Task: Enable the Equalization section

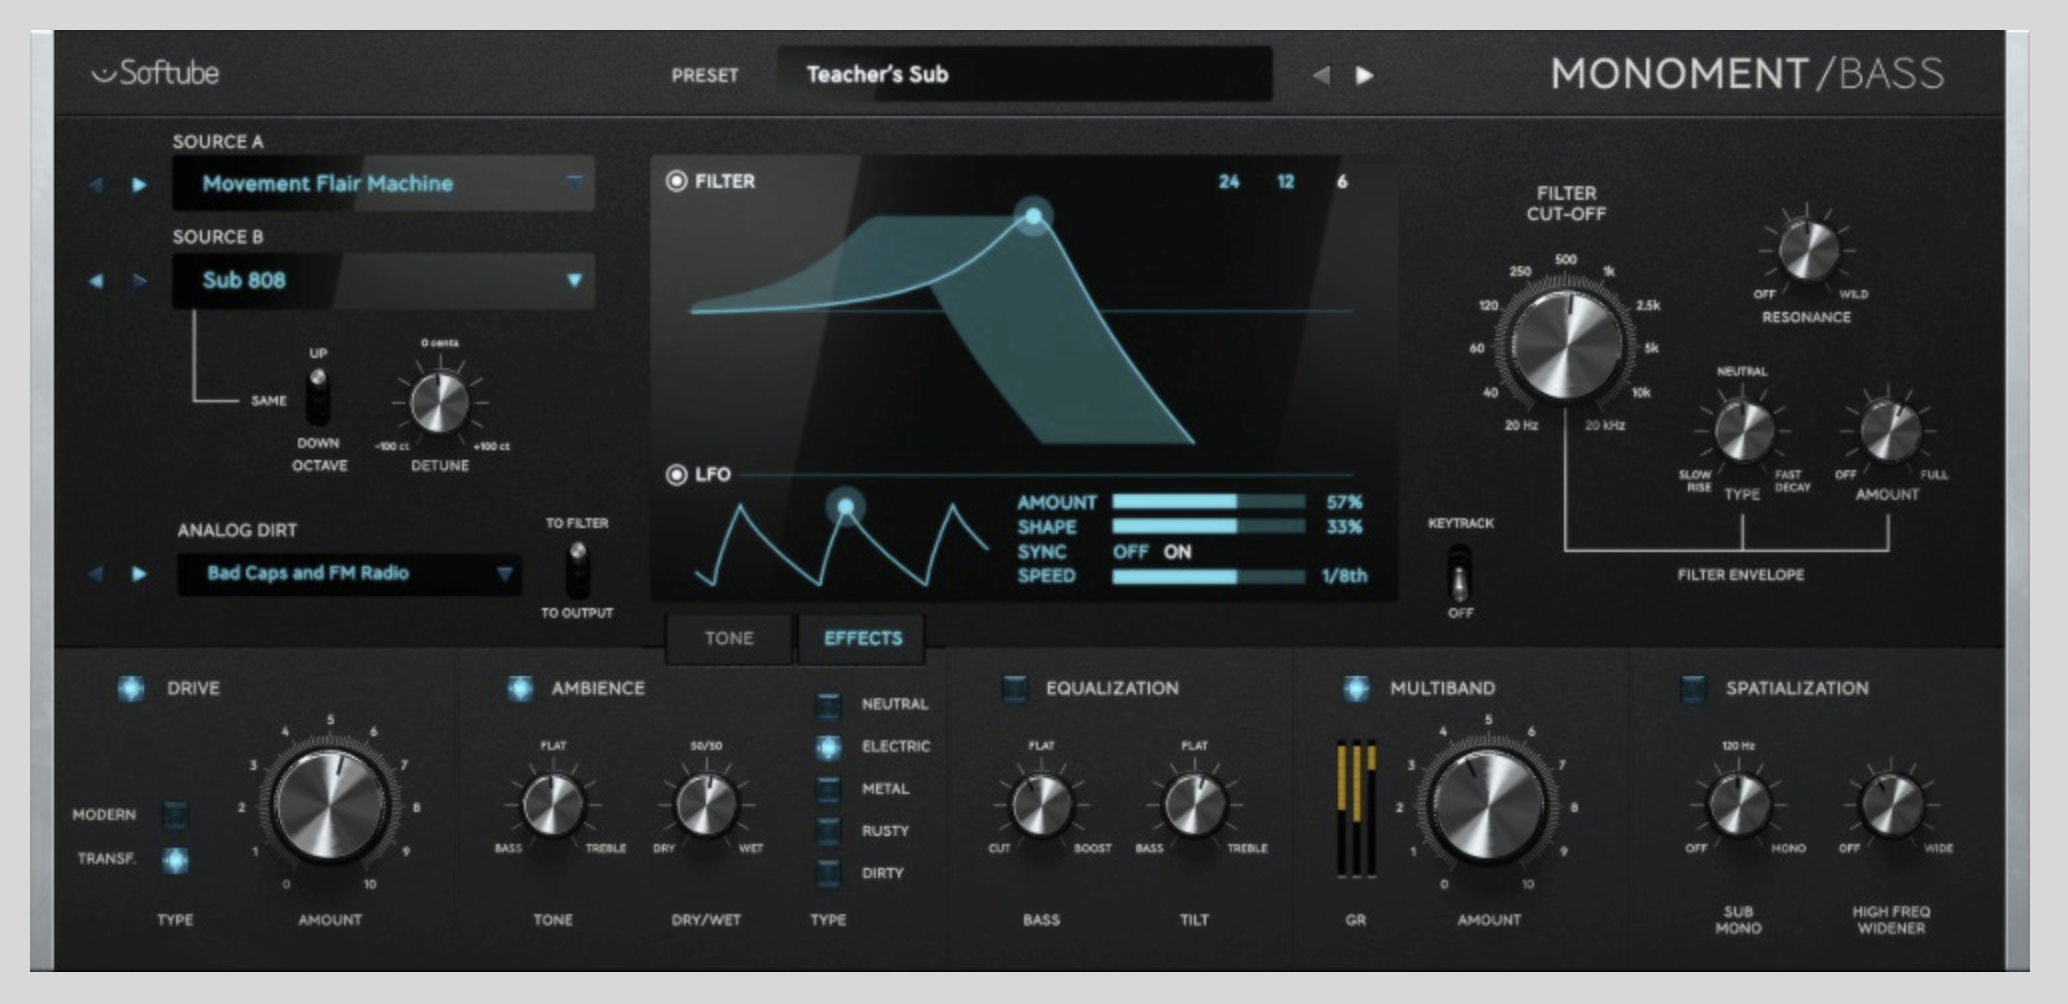Action: click(x=1014, y=688)
